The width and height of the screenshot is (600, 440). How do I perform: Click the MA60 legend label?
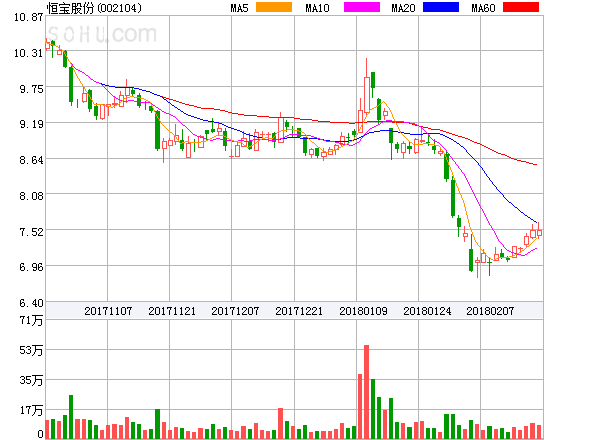(x=483, y=8)
